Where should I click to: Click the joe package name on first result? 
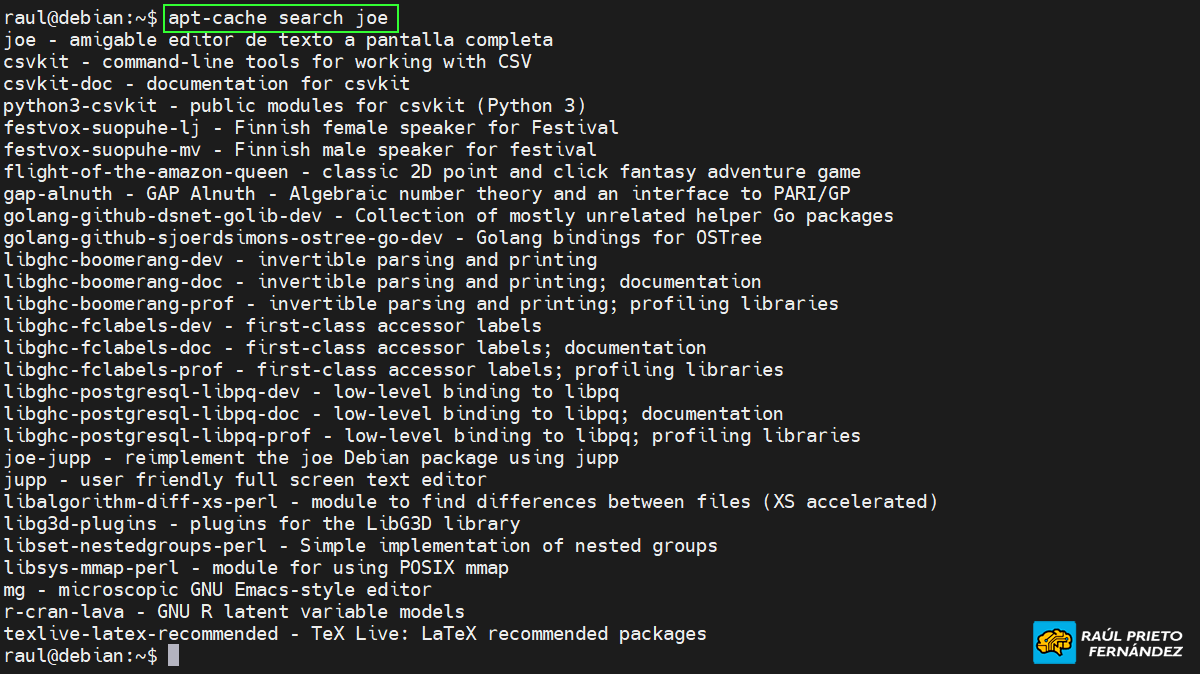pos(20,40)
